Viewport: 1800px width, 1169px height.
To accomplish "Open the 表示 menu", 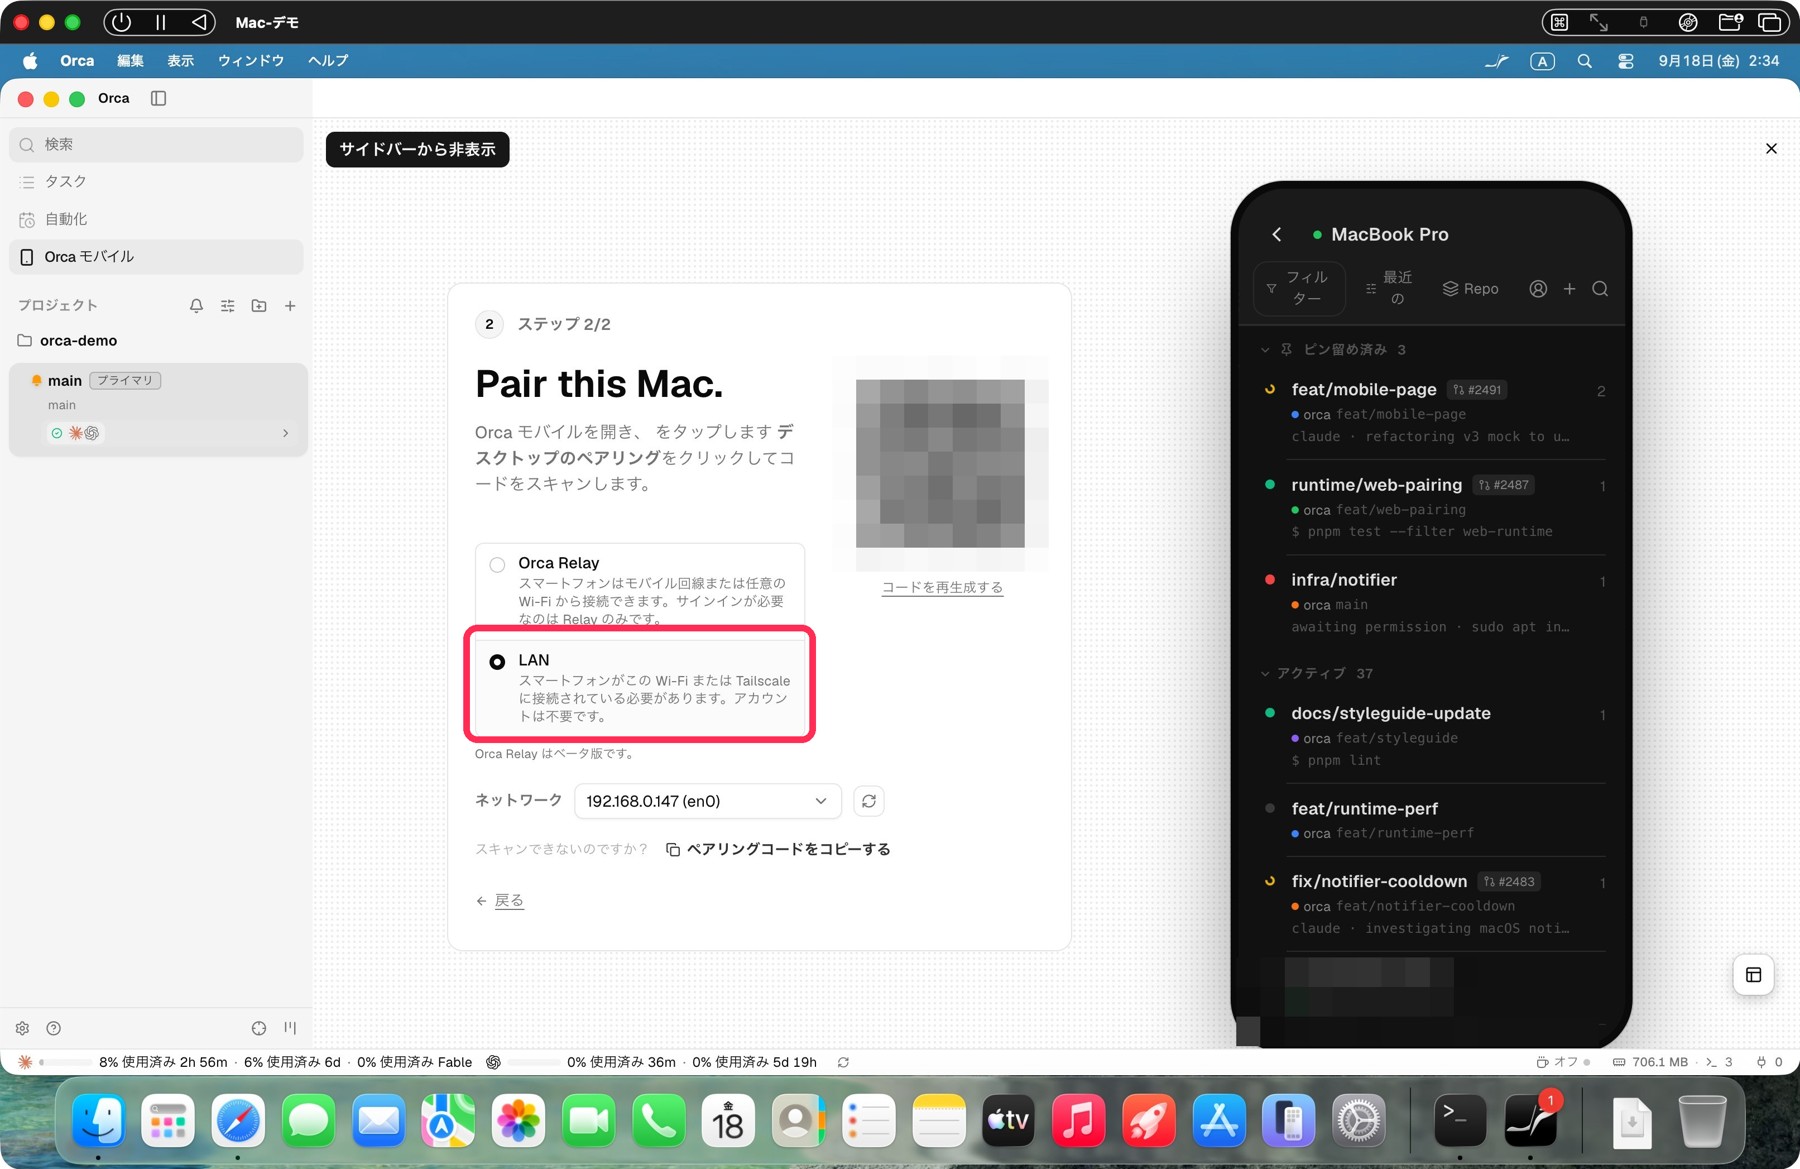I will pos(181,61).
